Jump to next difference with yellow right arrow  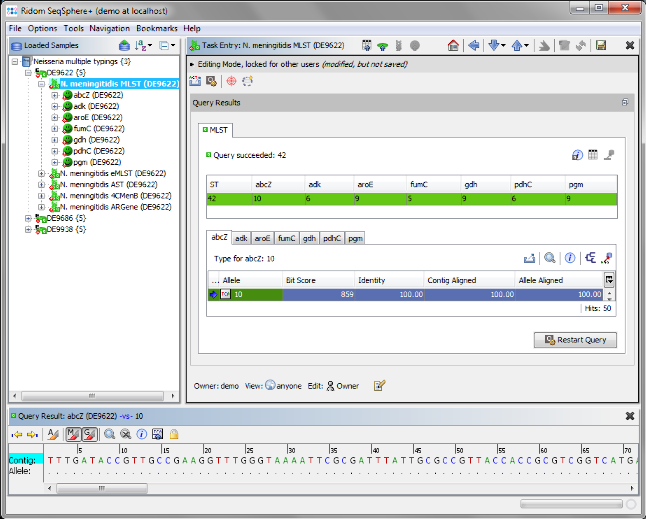pyautogui.click(x=32, y=434)
